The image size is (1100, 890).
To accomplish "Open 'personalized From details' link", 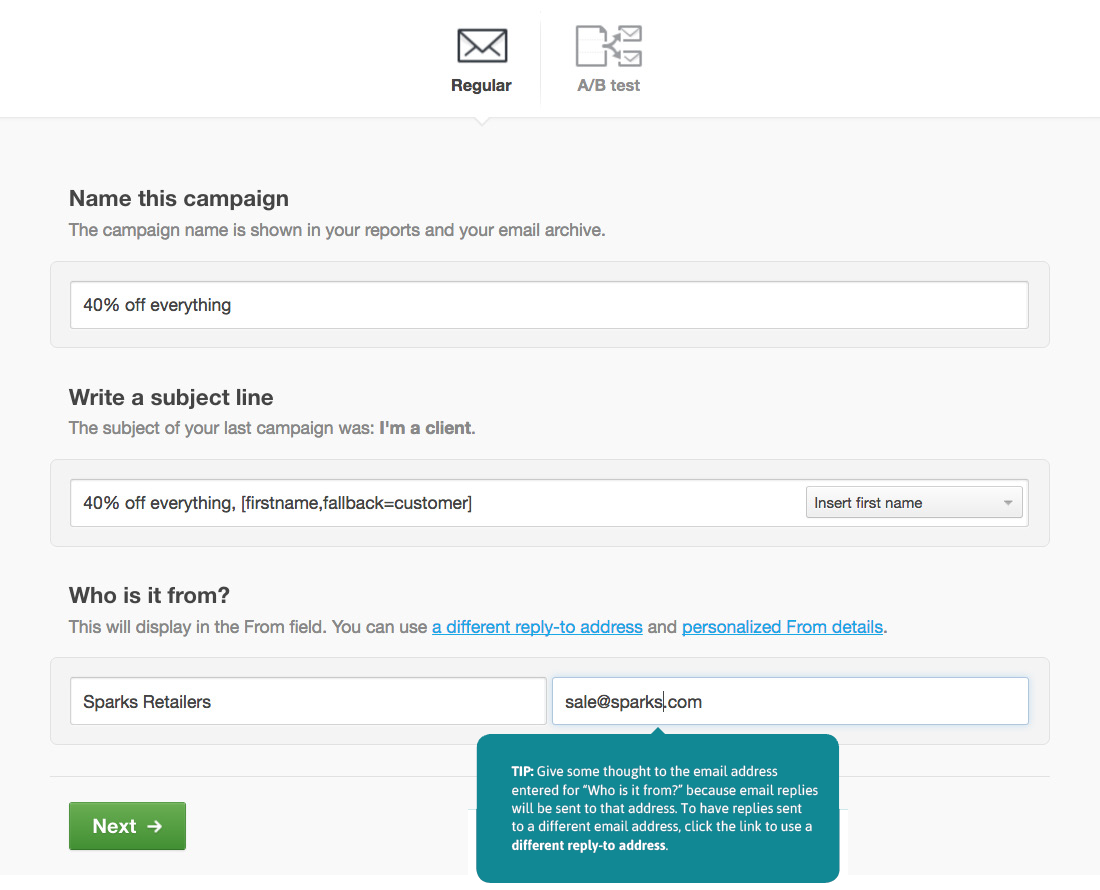I will click(782, 627).
